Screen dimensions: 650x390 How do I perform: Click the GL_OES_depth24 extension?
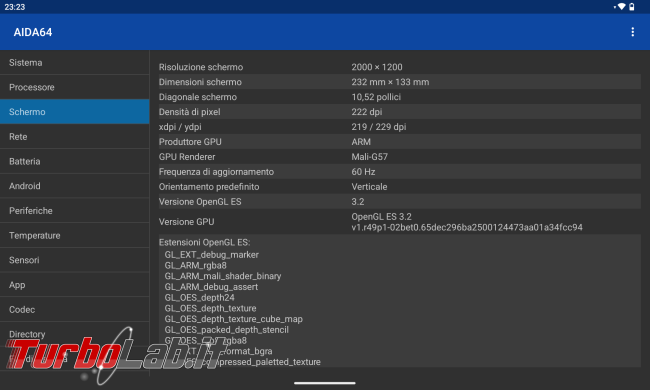[x=199, y=298]
